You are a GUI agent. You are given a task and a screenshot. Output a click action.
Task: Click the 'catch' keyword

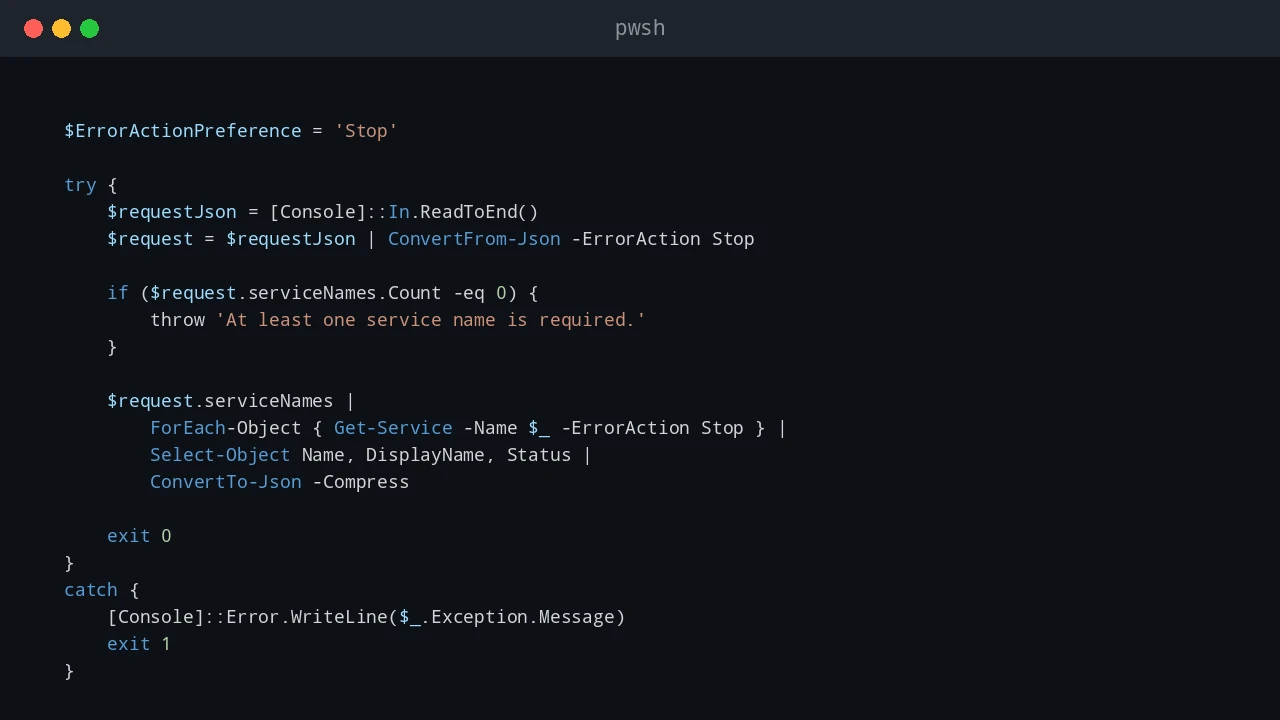click(91, 590)
